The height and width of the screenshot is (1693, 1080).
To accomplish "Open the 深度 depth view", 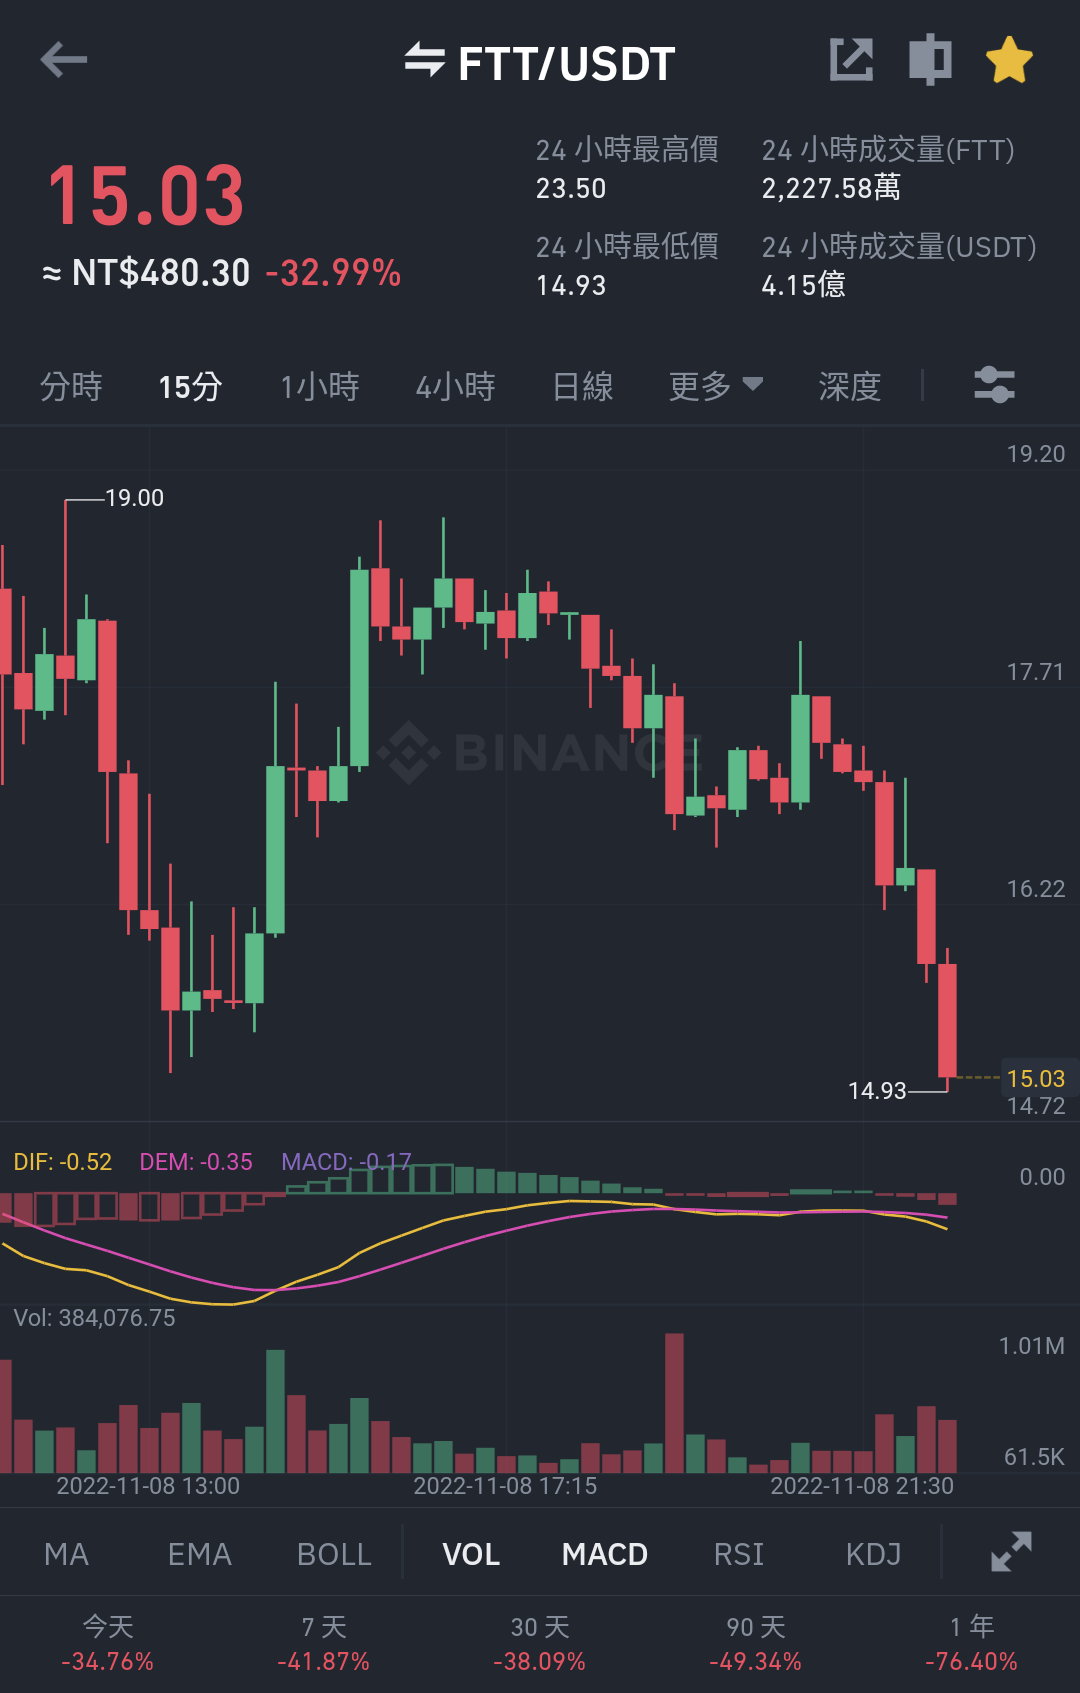I will pyautogui.click(x=849, y=386).
